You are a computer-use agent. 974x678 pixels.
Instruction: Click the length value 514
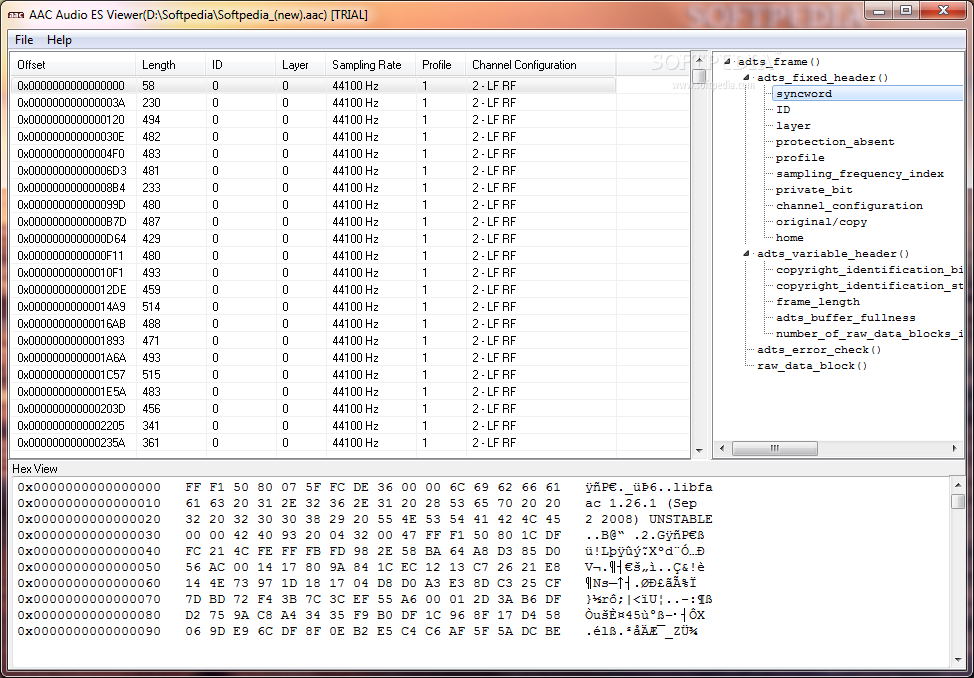click(151, 307)
